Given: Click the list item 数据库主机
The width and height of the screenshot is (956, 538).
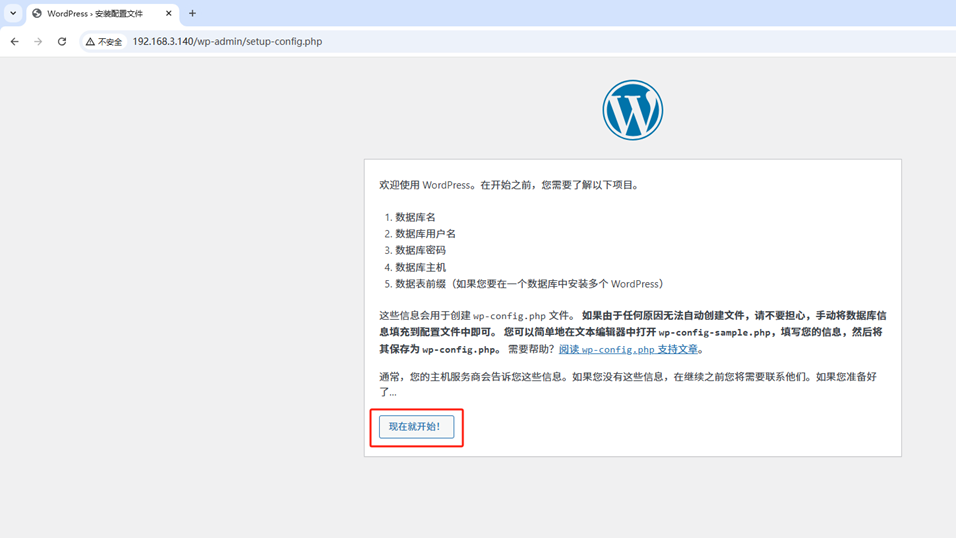Looking at the screenshot, I should tap(421, 267).
